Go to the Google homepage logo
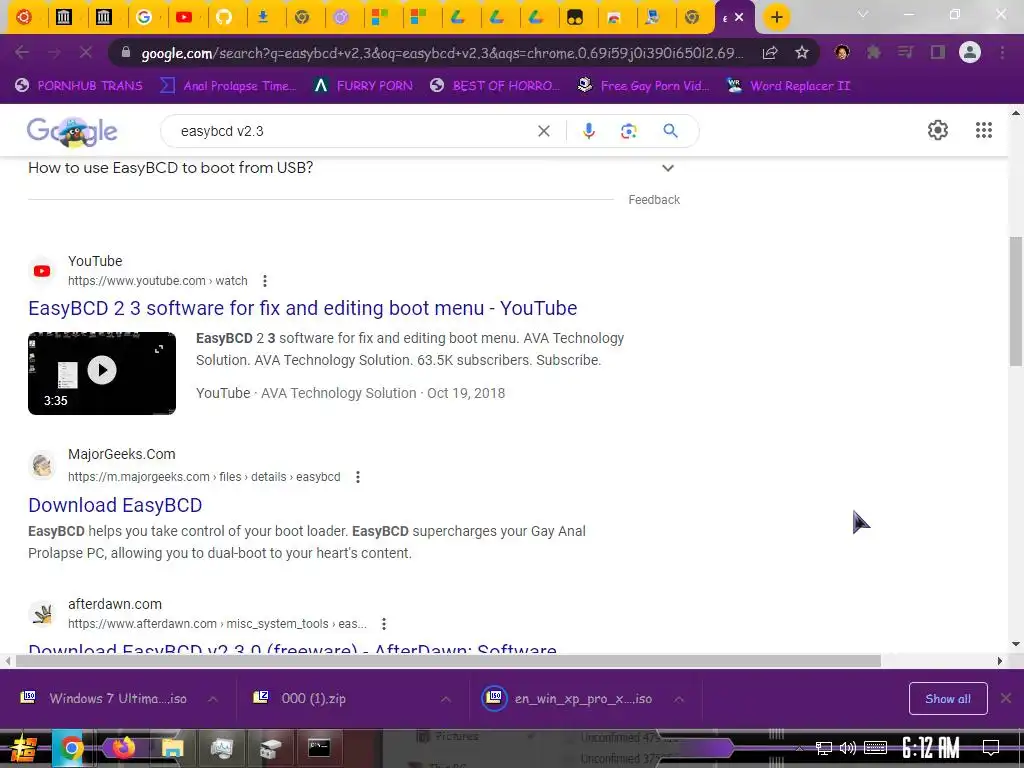The height and width of the screenshot is (768, 1024). [x=72, y=131]
